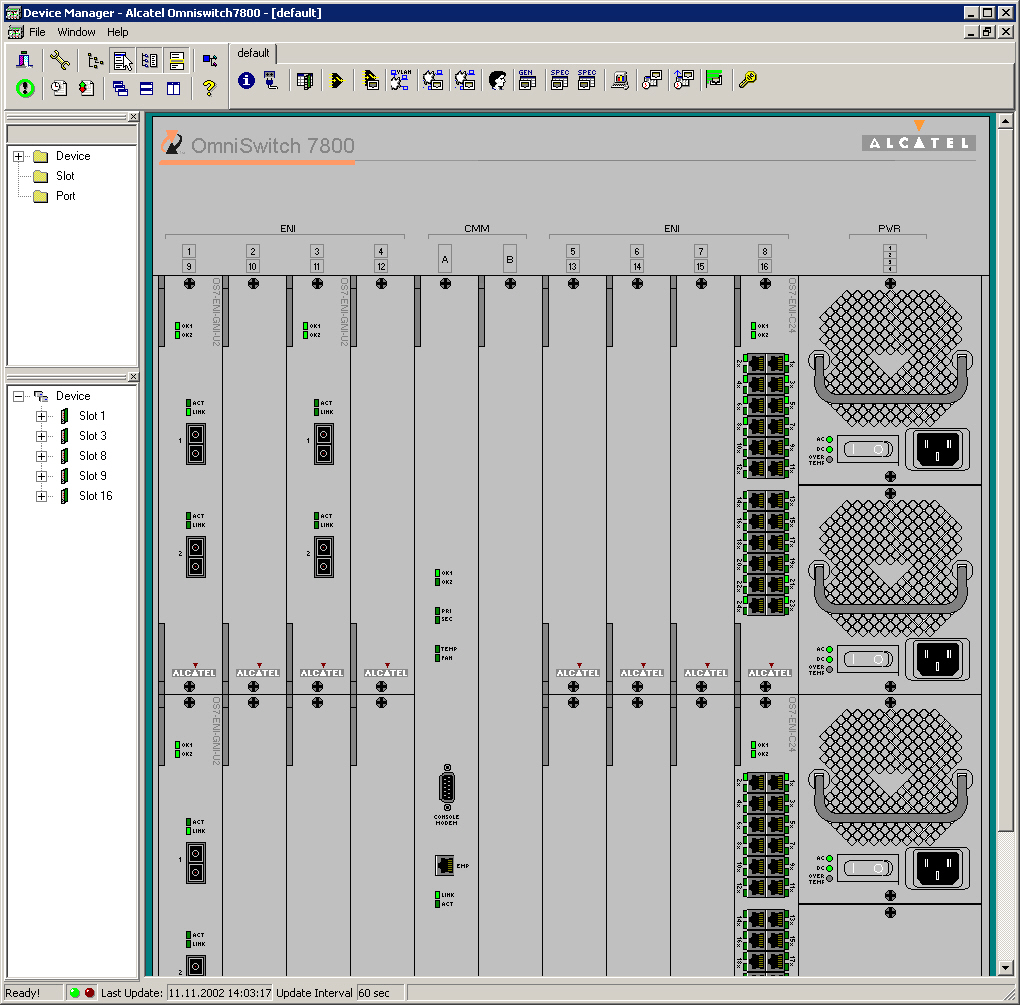Click the green status light in status bar
Viewport: 1020px width, 1005px height.
click(75, 993)
